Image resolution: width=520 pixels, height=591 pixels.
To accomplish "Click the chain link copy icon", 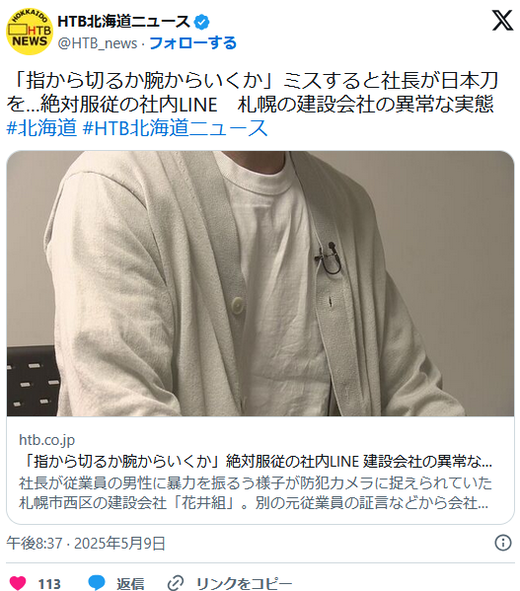I will pyautogui.click(x=176, y=583).
